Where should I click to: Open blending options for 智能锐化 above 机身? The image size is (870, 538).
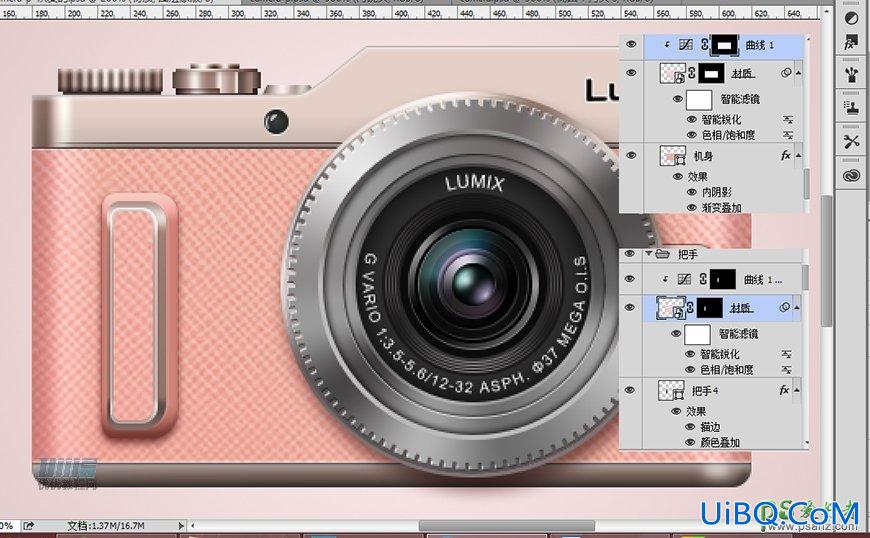click(788, 119)
